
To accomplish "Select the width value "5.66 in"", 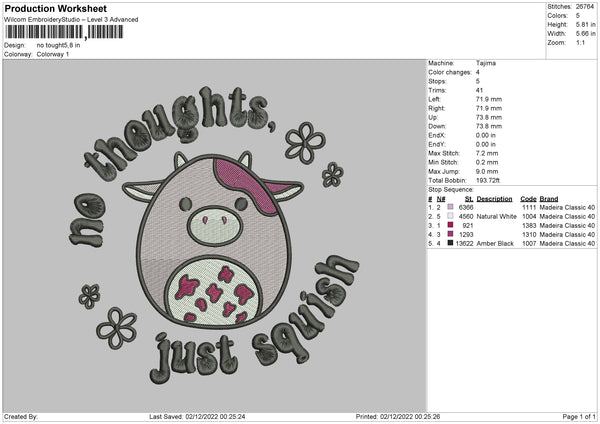I will point(585,34).
